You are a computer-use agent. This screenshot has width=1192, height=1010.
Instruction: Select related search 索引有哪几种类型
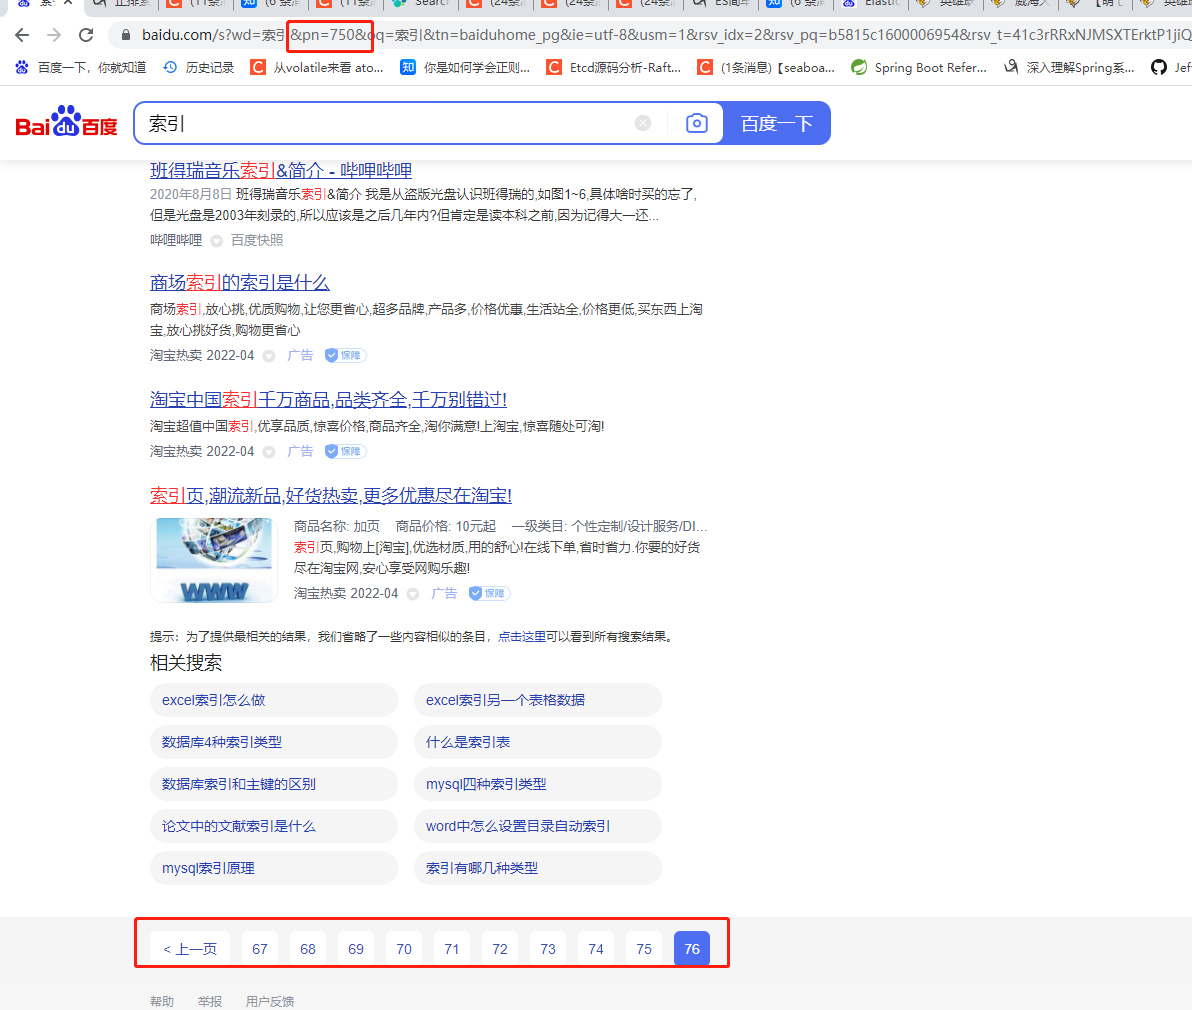pos(537,868)
